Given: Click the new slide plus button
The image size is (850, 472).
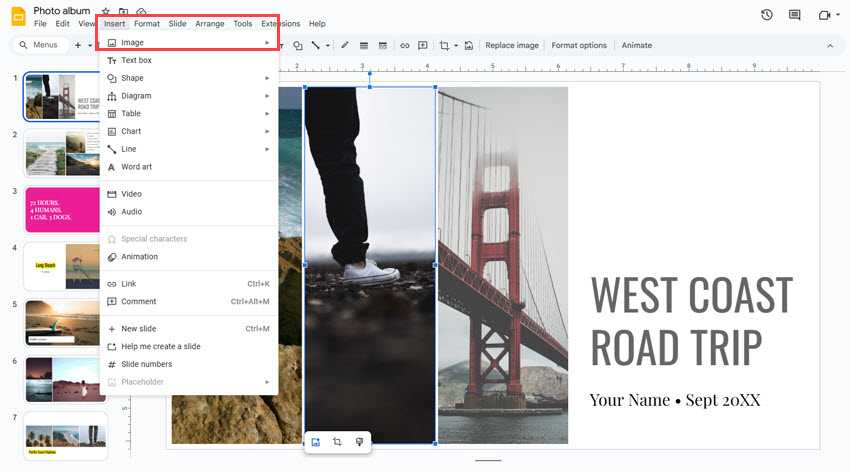Looking at the screenshot, I should (78, 46).
